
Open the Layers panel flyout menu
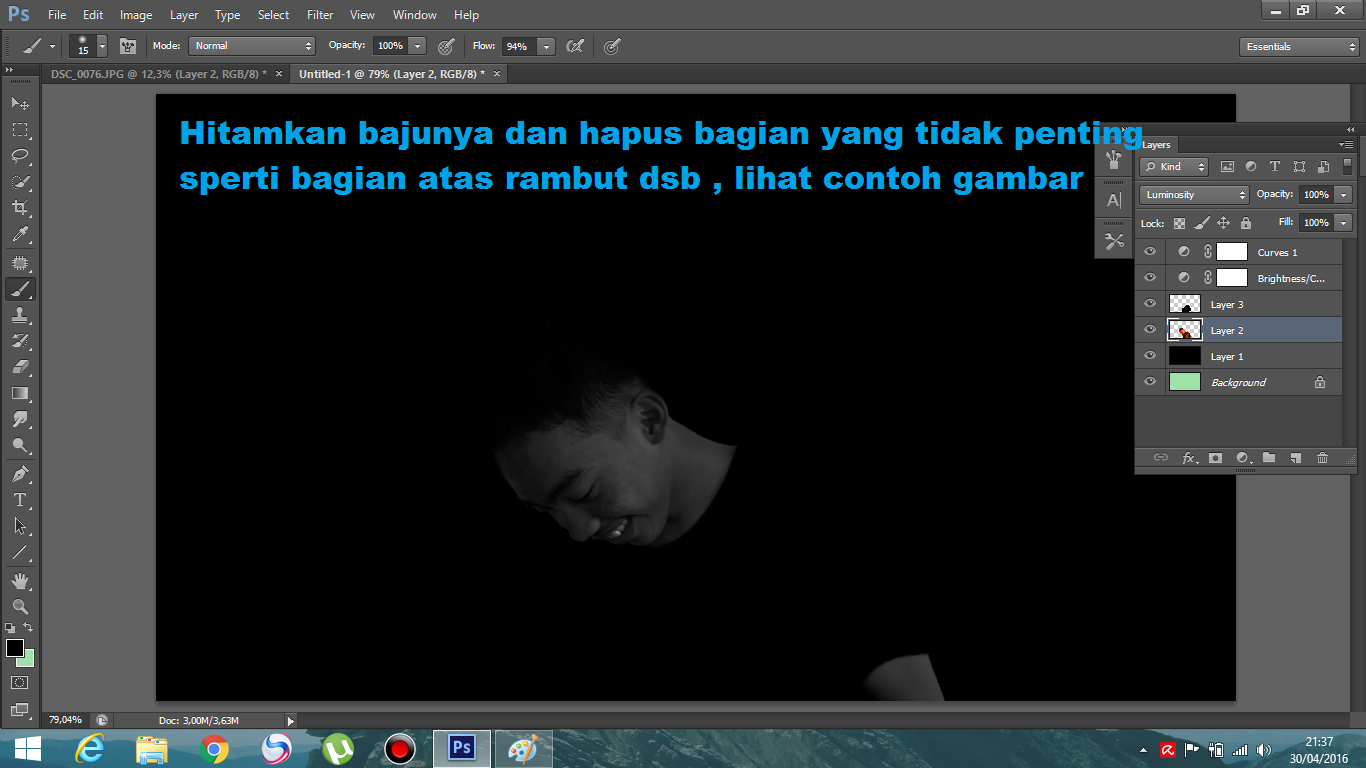[1347, 144]
